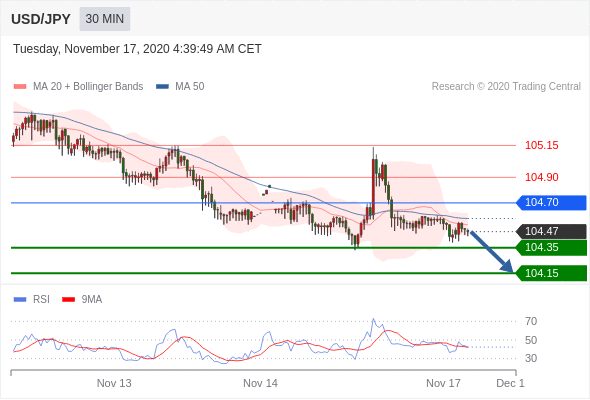Click the green 104.35 support tag
This screenshot has width=590, height=400.
pos(551,248)
